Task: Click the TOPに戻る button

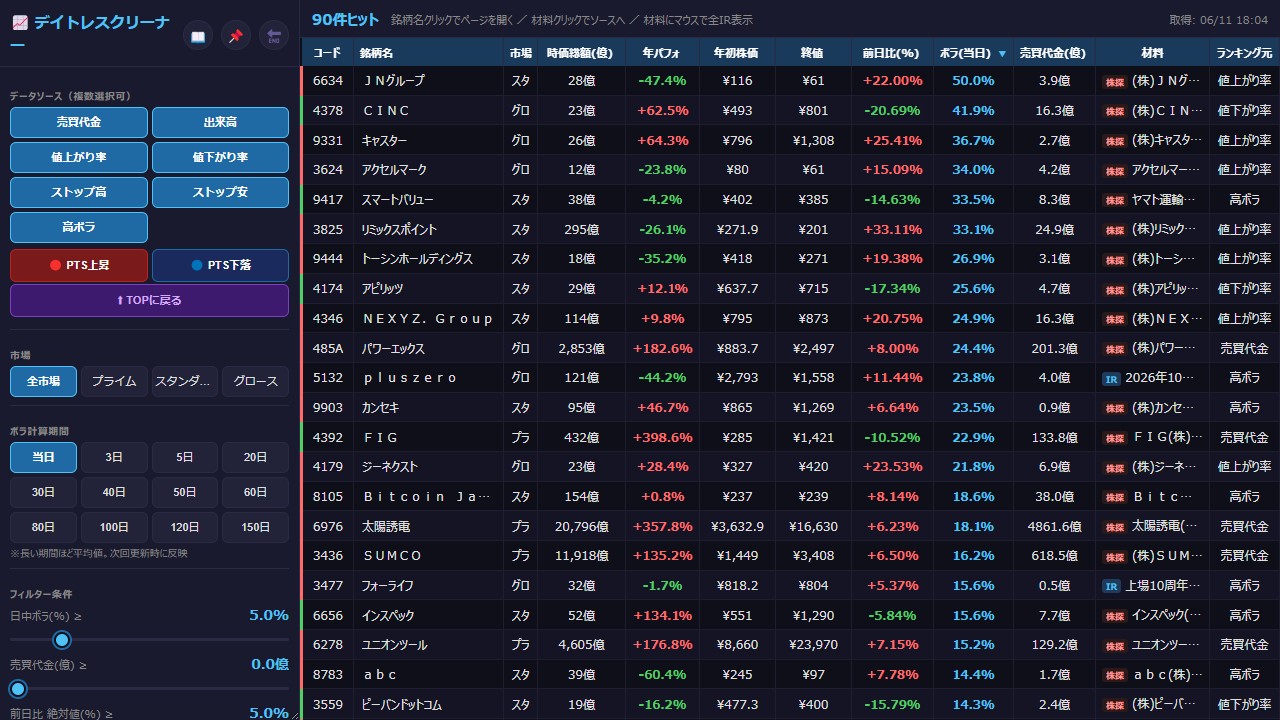Action: (x=149, y=300)
